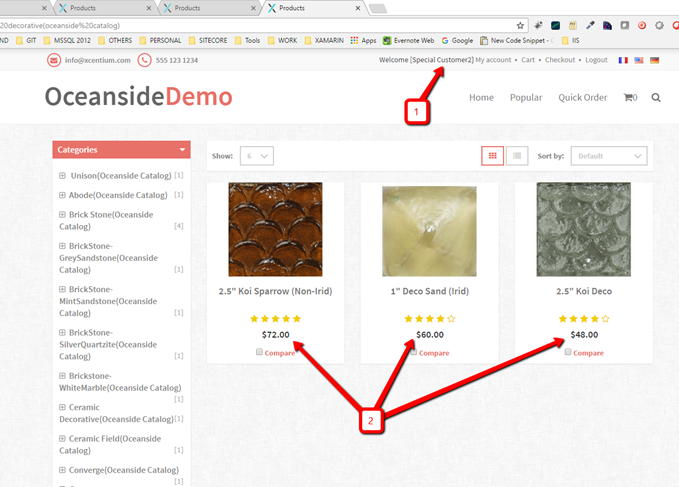
Task: Click the info@xcentium.com email address
Action: point(97,60)
